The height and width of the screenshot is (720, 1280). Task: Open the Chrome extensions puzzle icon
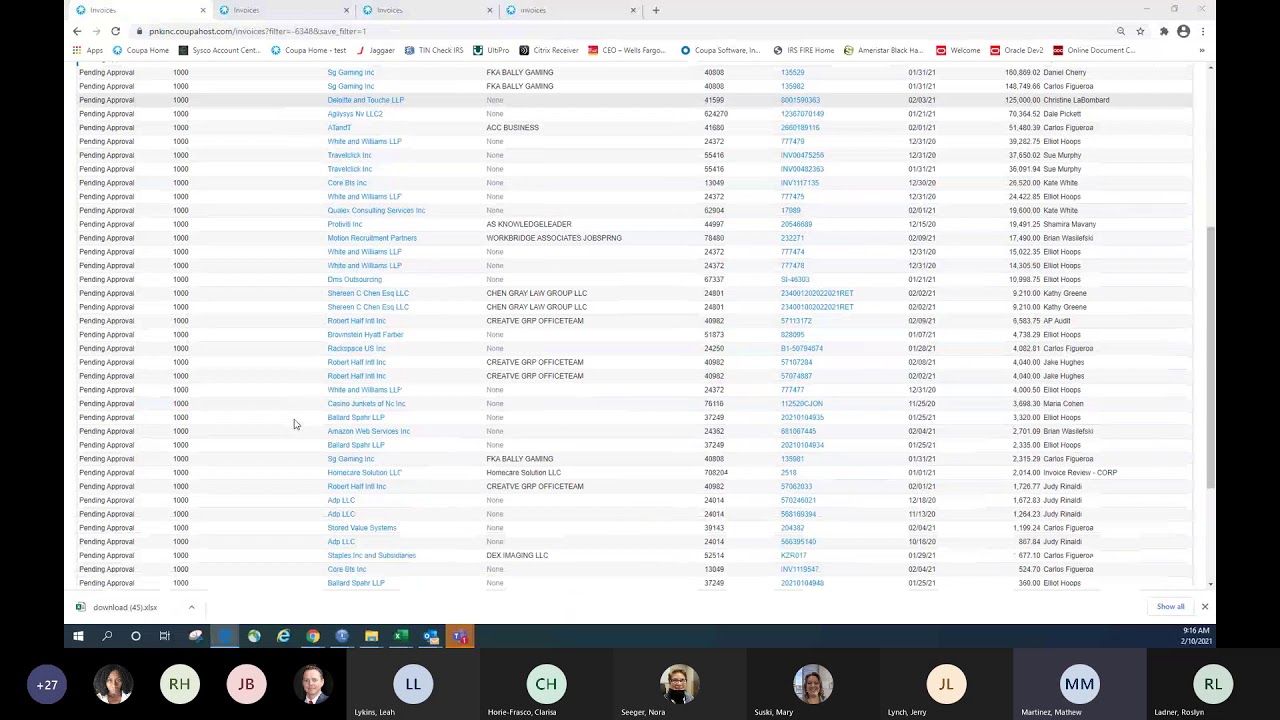click(x=1164, y=31)
